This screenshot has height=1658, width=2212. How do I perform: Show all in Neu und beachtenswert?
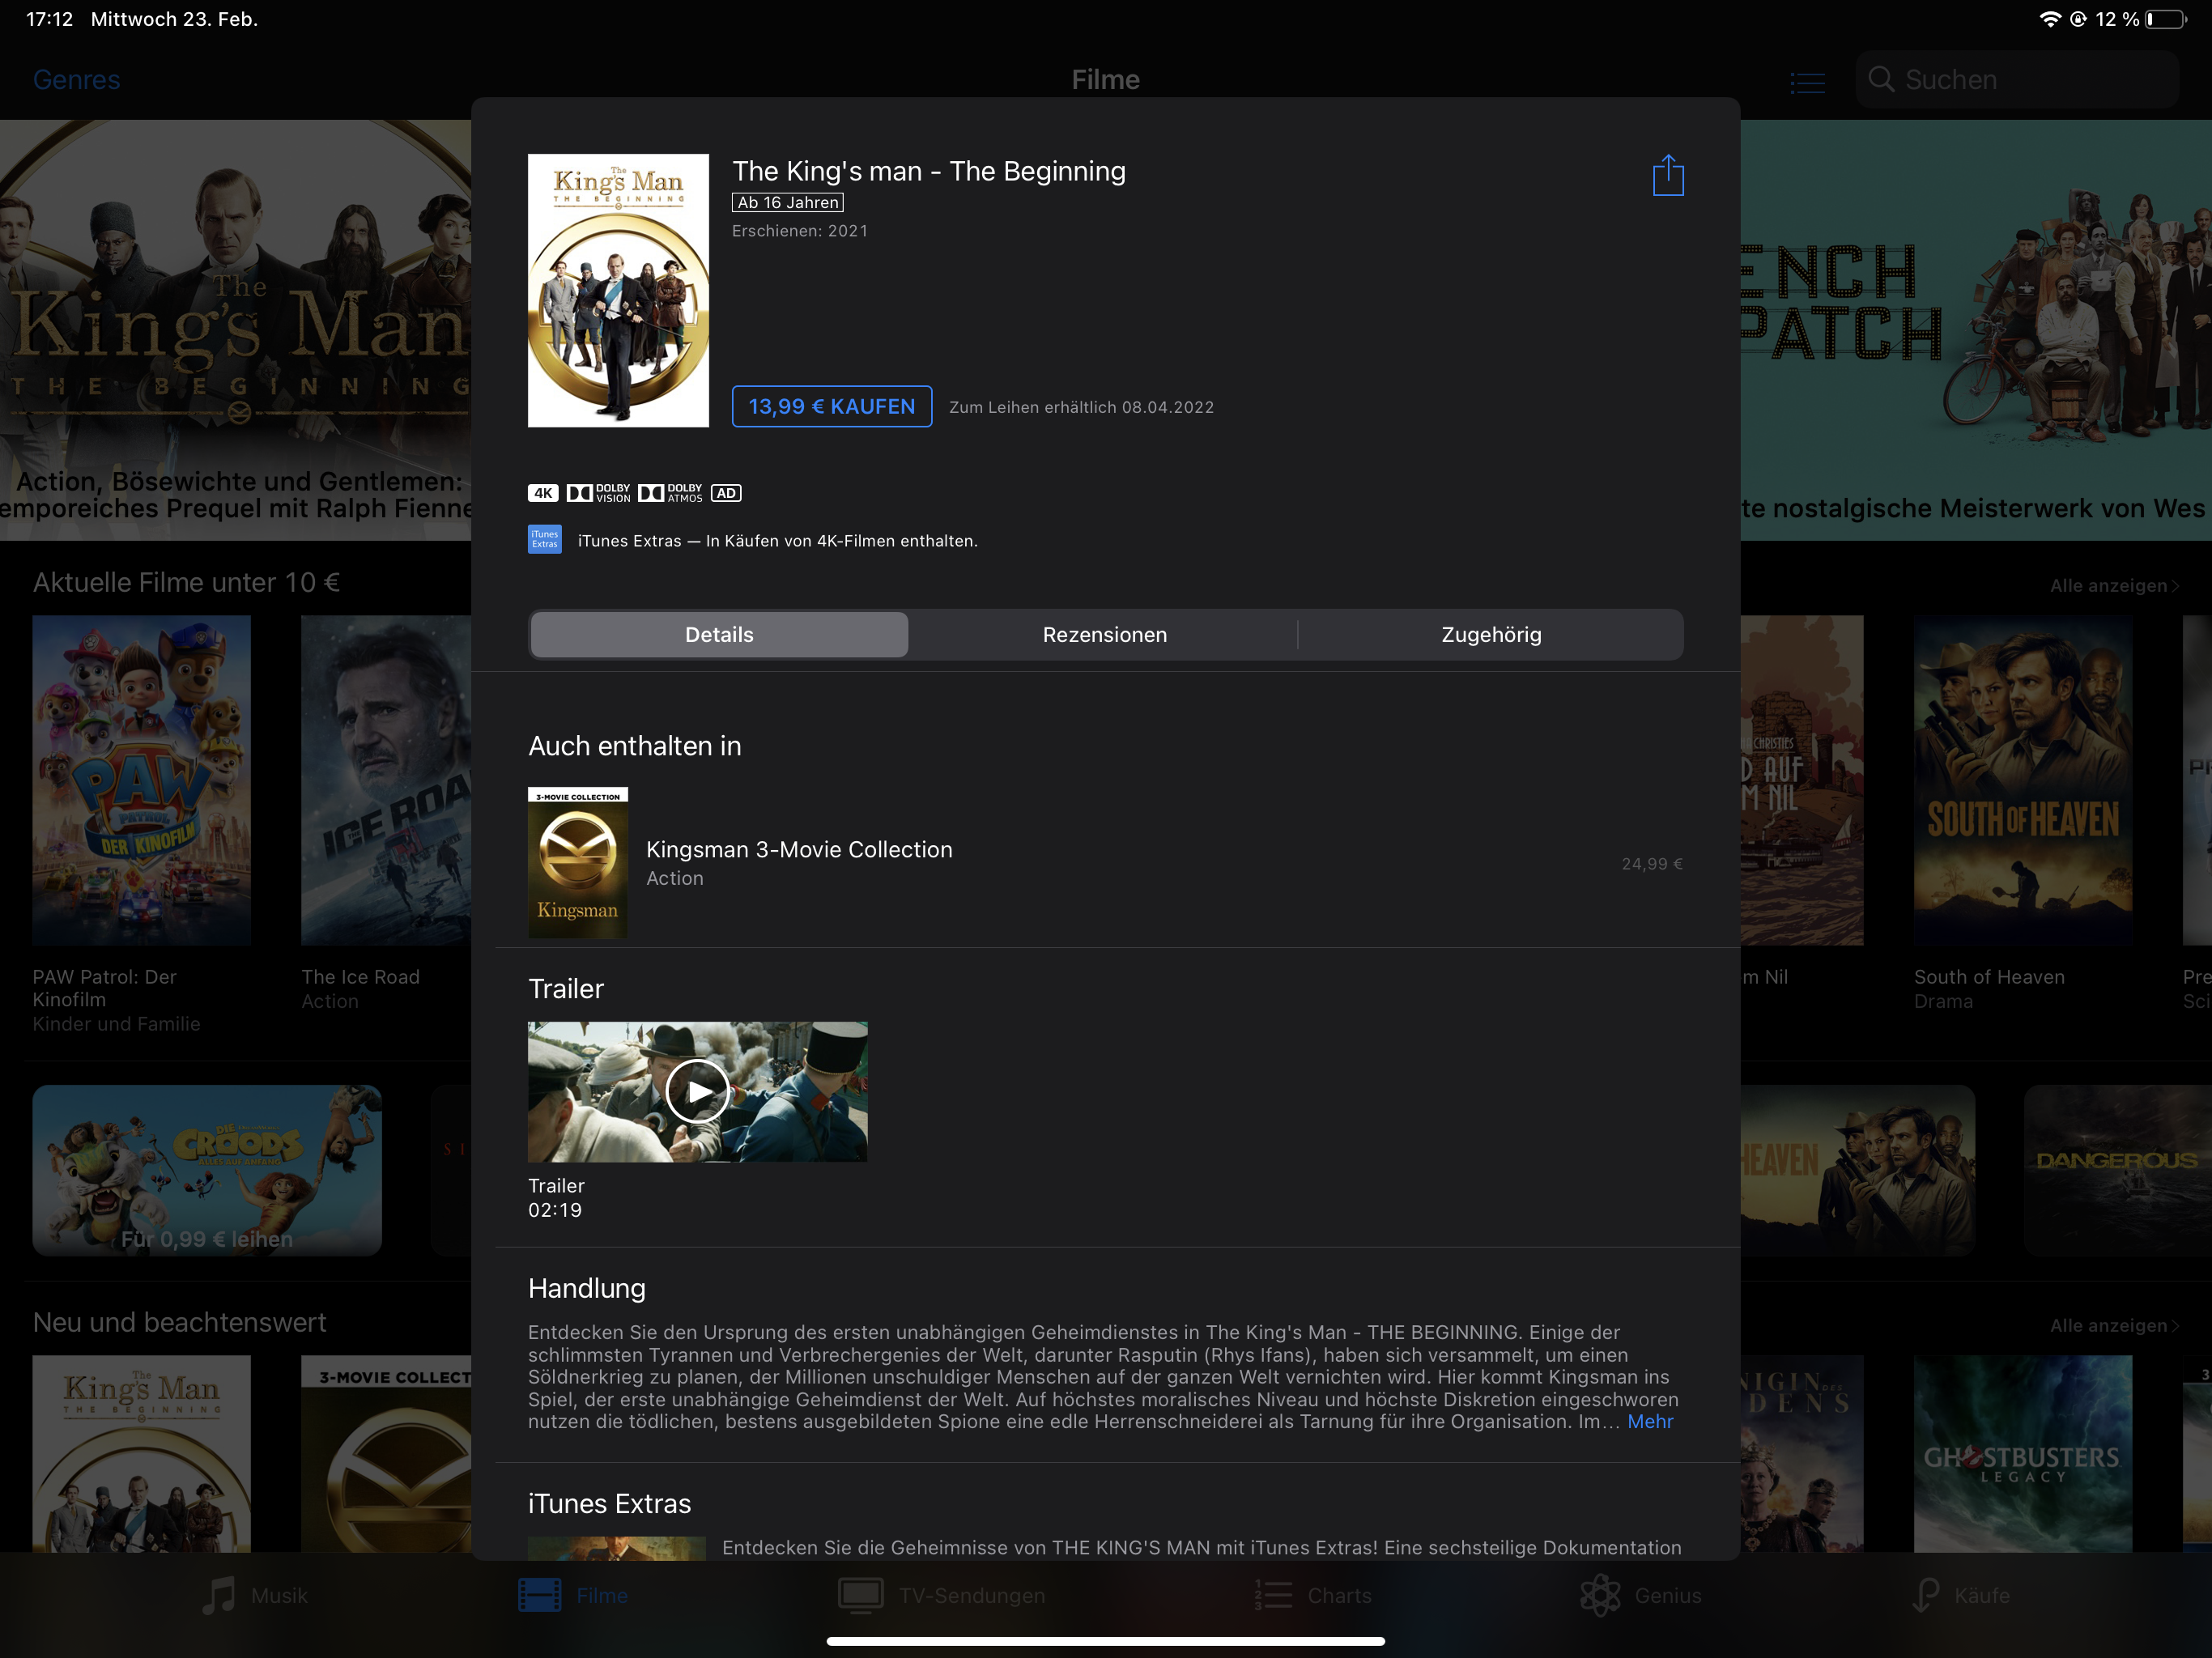[2113, 1326]
